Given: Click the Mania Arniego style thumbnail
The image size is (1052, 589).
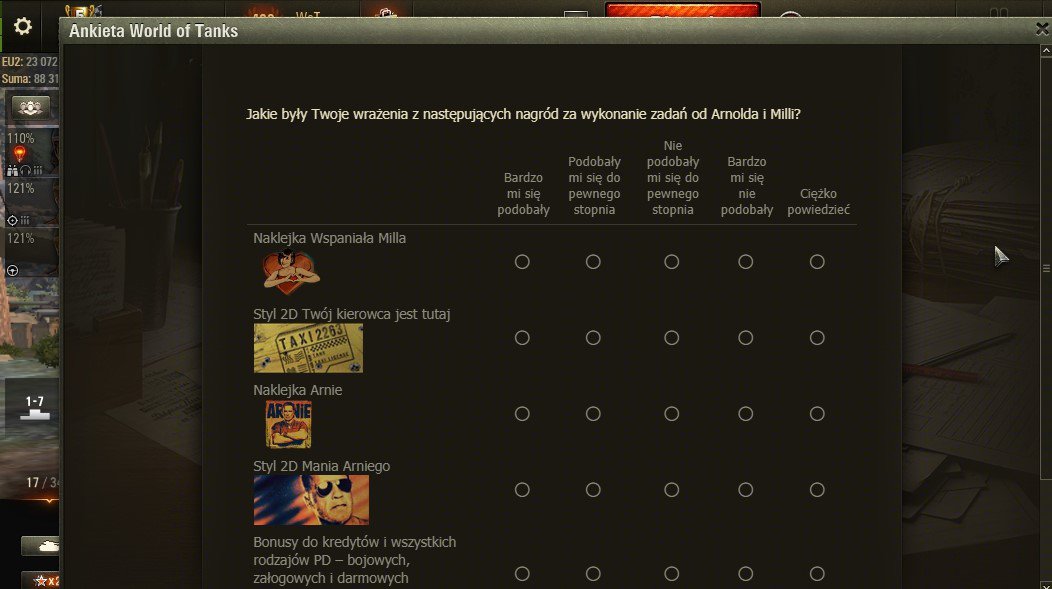Looking at the screenshot, I should point(311,500).
